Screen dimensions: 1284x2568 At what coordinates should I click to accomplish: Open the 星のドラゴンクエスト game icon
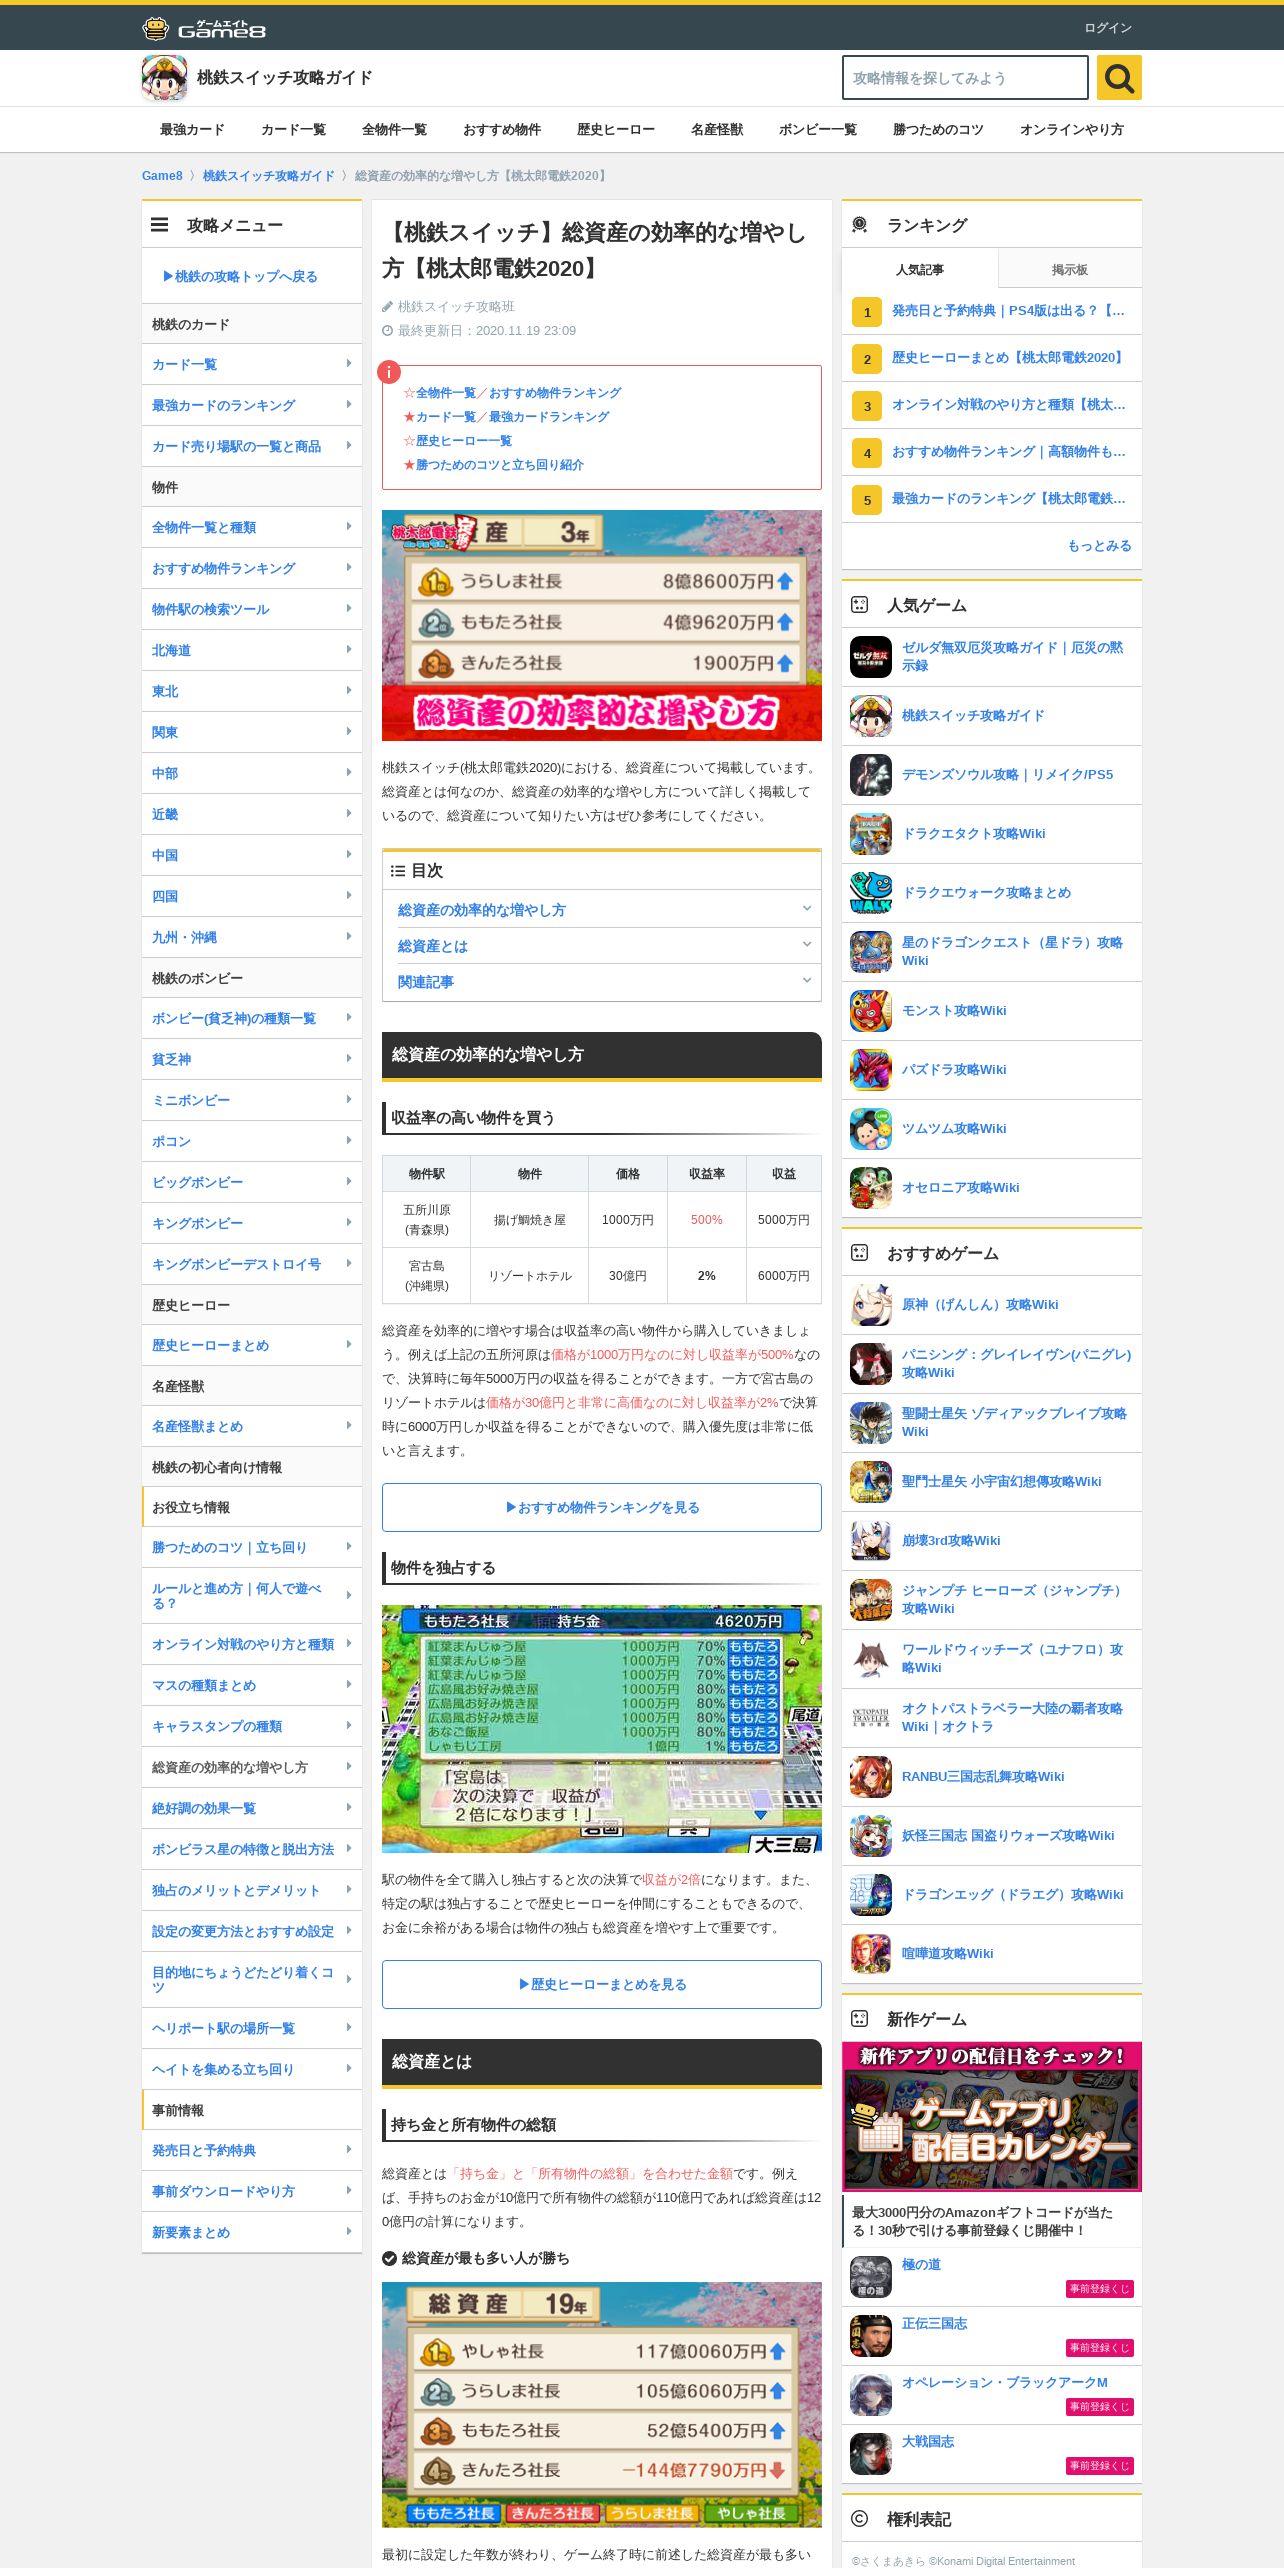tap(871, 952)
